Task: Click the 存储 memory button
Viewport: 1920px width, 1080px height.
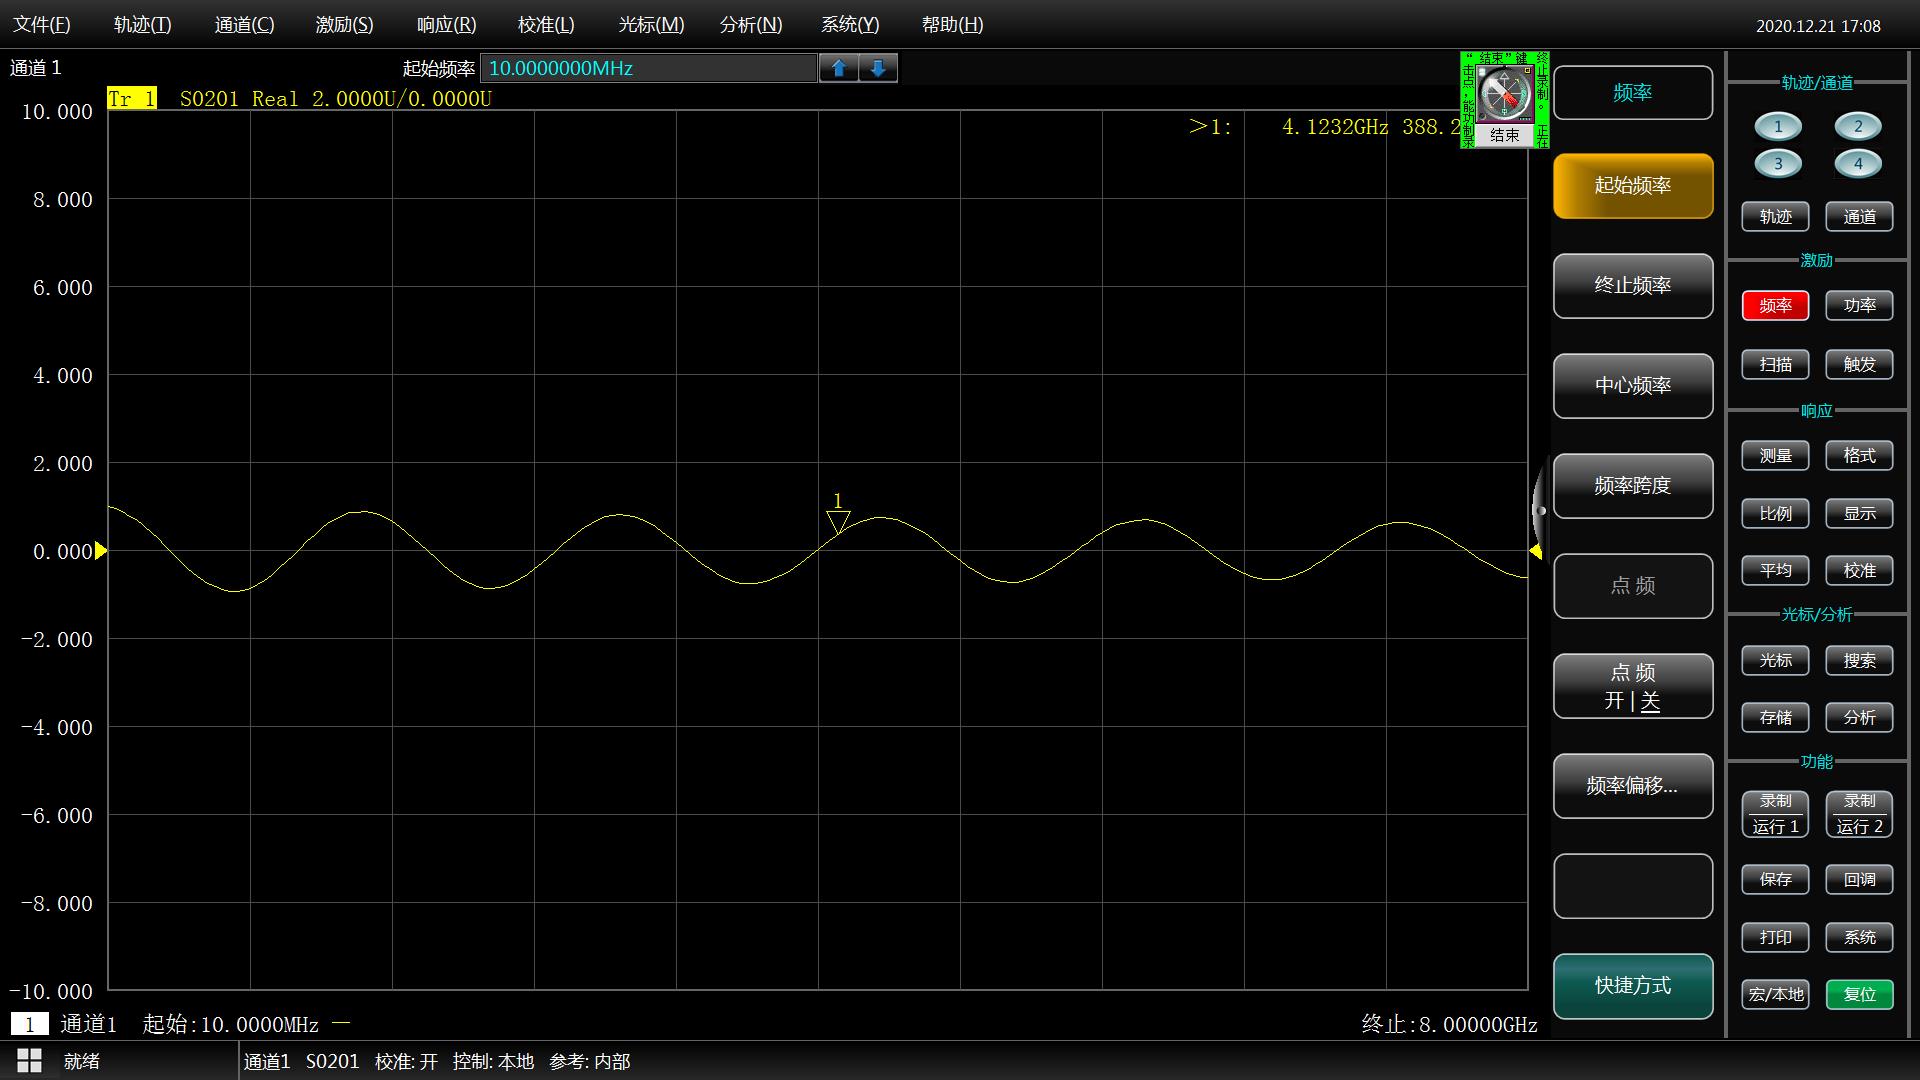Action: click(x=1775, y=718)
